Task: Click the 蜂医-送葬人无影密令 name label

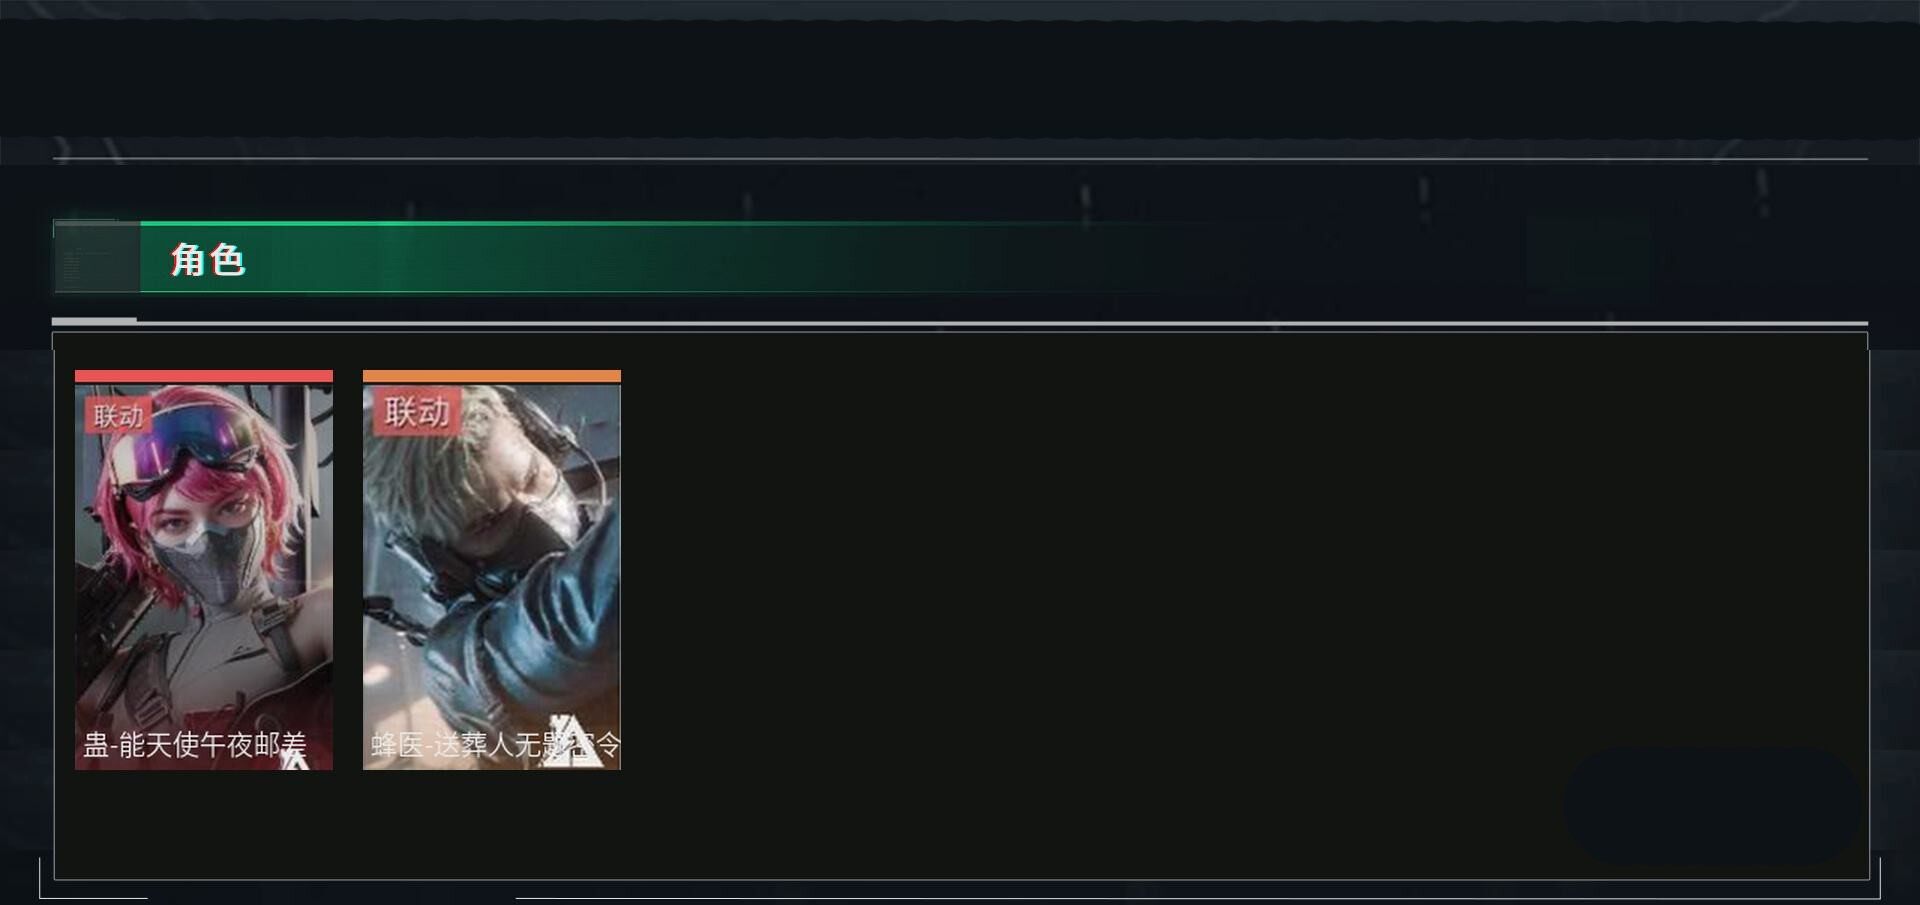Action: (x=495, y=744)
